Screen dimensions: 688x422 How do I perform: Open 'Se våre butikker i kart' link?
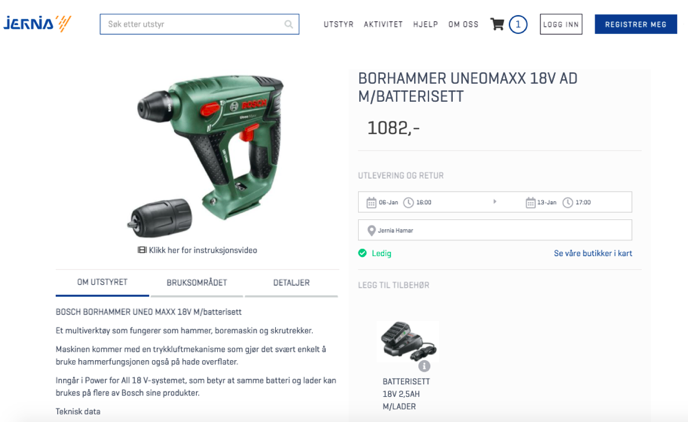click(x=593, y=253)
